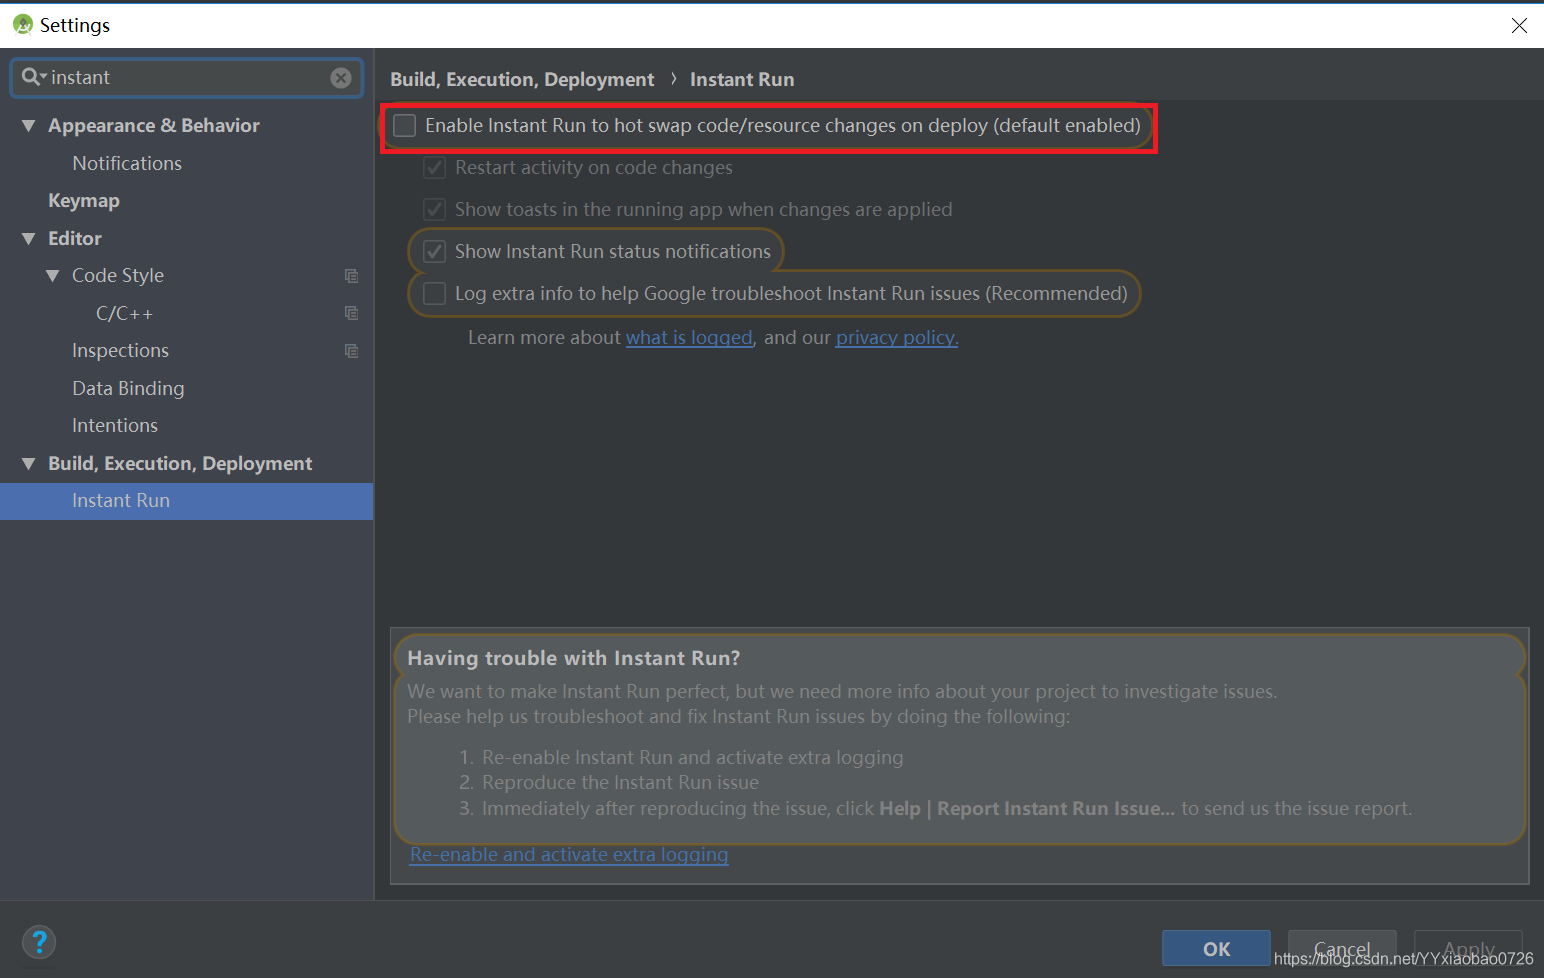Open the Keymap settings page
This screenshot has width=1544, height=978.
pyautogui.click(x=84, y=201)
